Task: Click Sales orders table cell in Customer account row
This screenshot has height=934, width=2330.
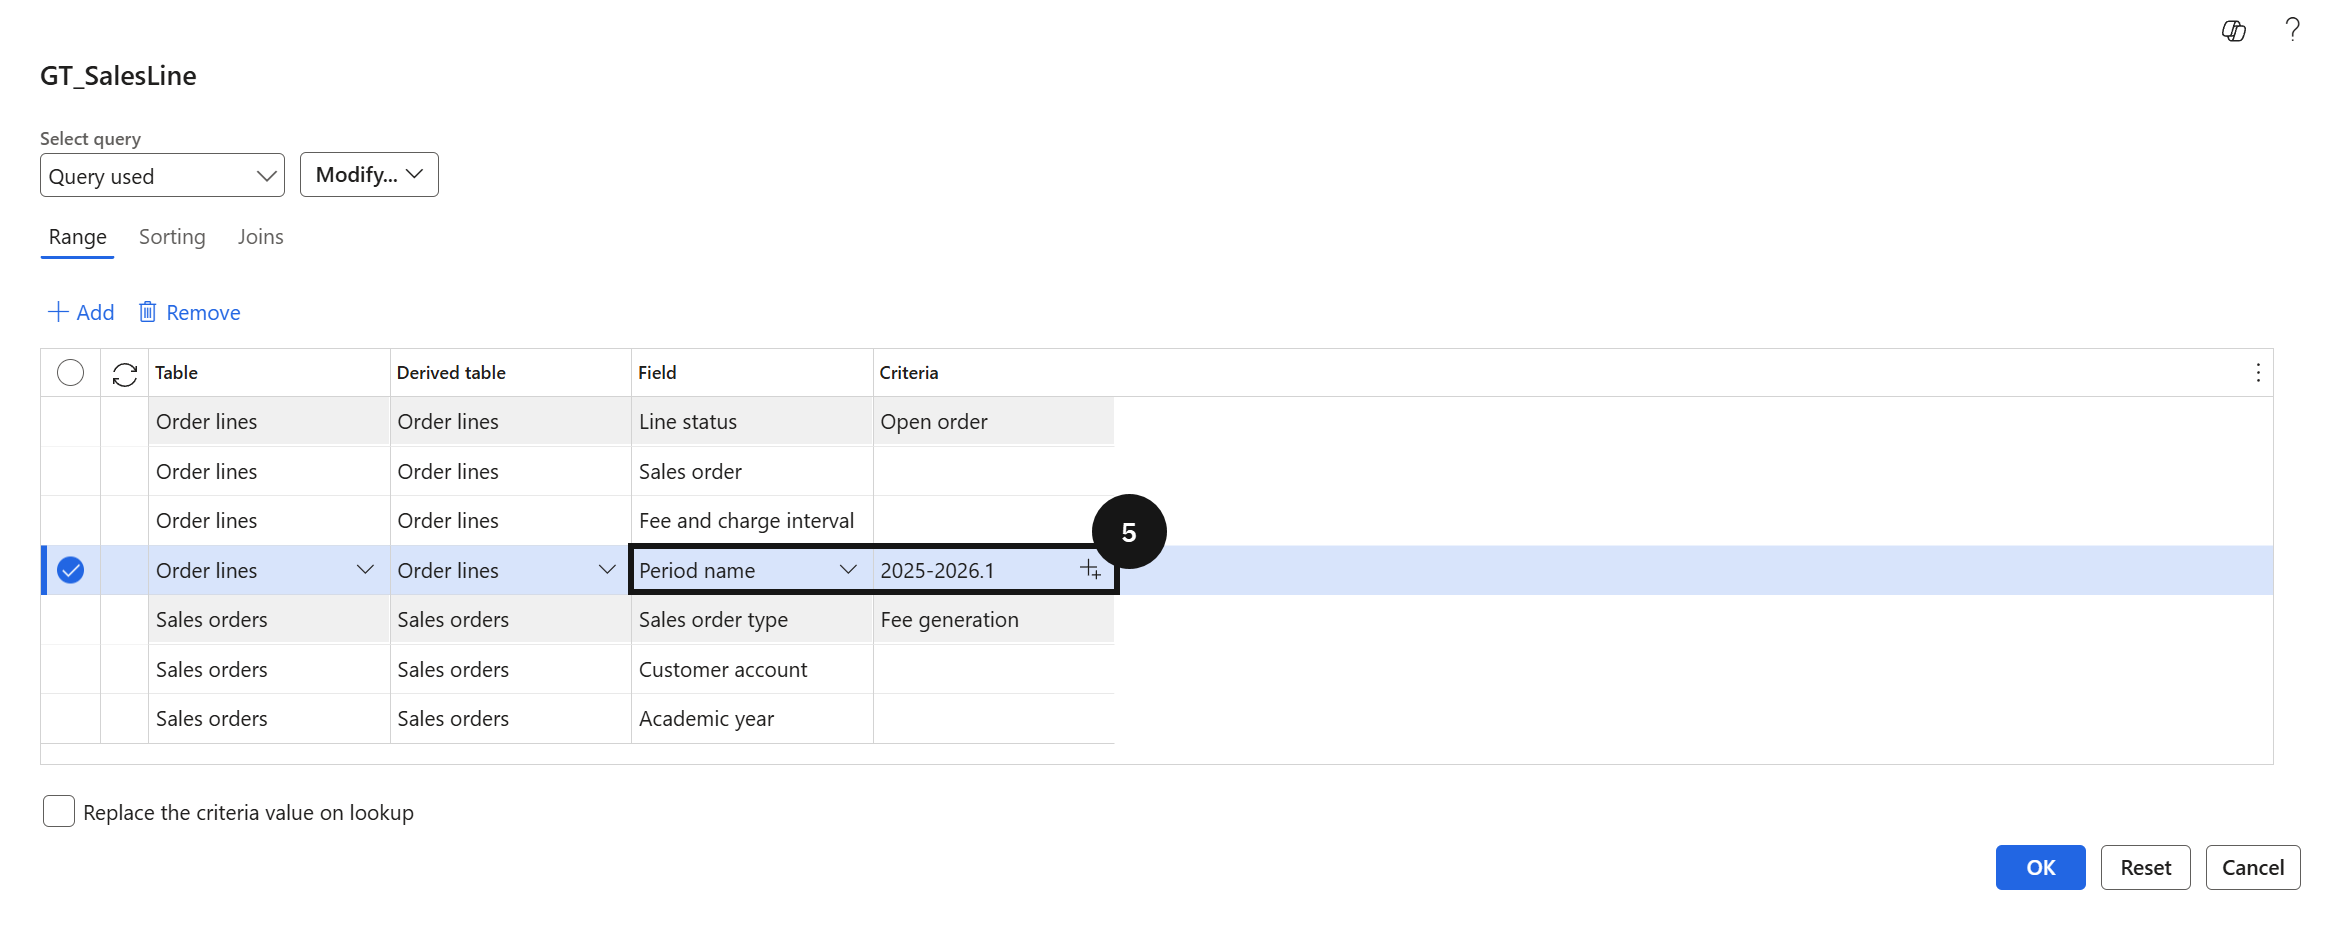Action: pos(269,669)
